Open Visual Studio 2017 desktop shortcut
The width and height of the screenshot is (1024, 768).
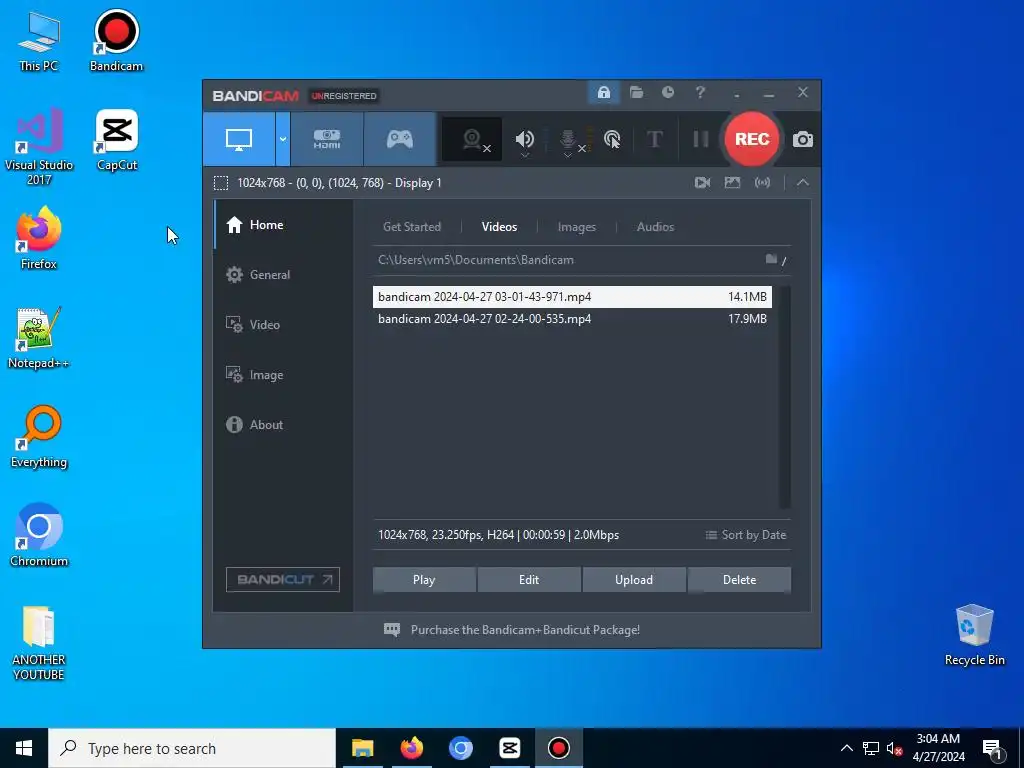coord(39,147)
